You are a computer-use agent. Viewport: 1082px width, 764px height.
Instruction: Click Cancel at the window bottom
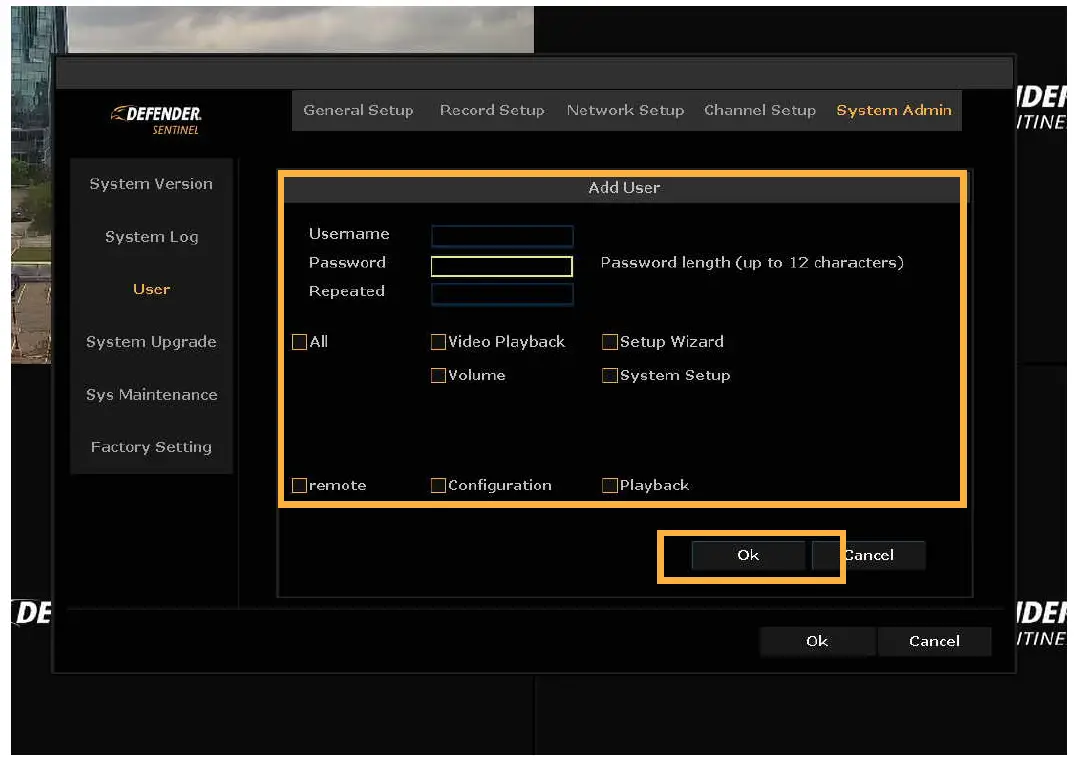click(x=934, y=641)
